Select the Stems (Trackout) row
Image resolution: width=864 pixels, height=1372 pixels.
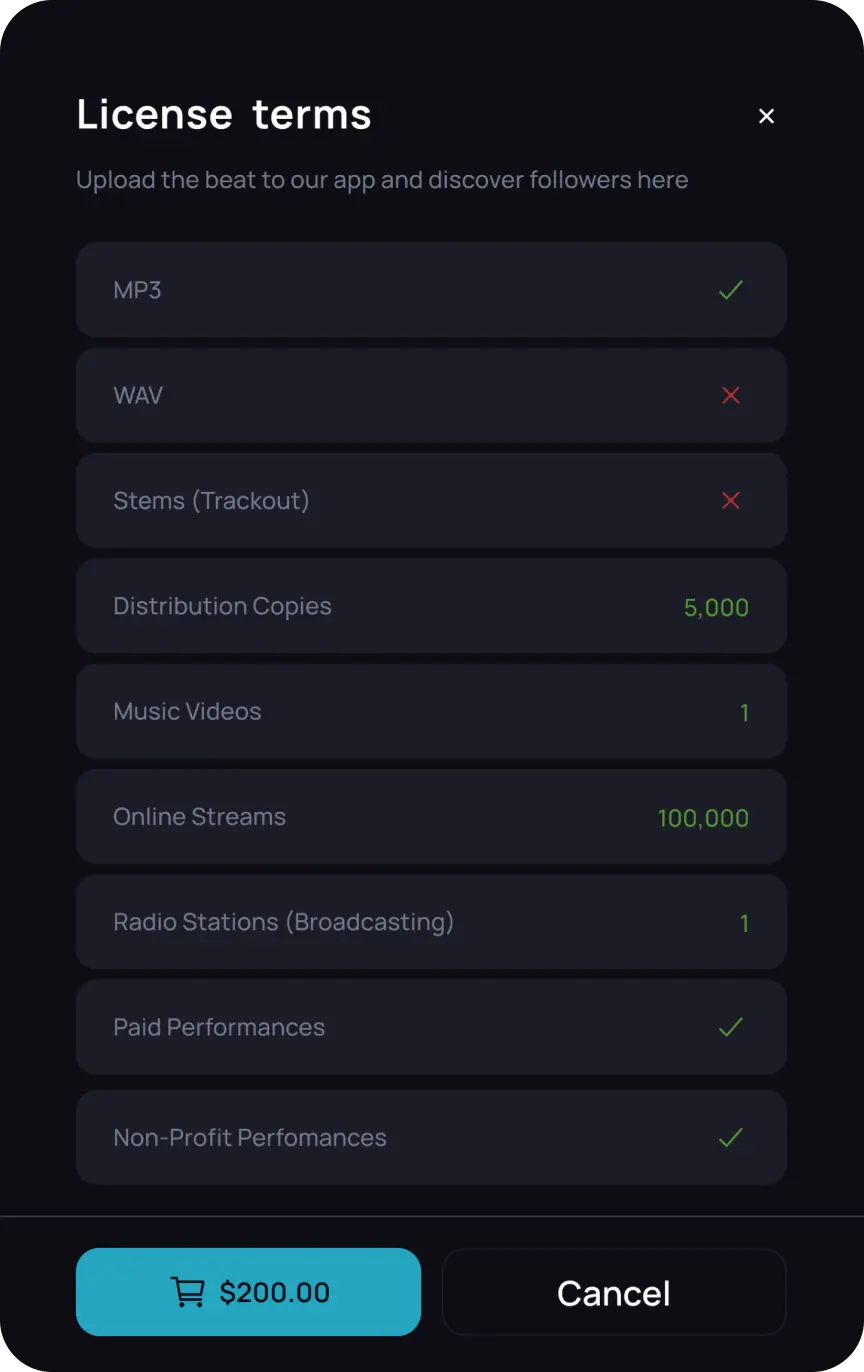(430, 500)
